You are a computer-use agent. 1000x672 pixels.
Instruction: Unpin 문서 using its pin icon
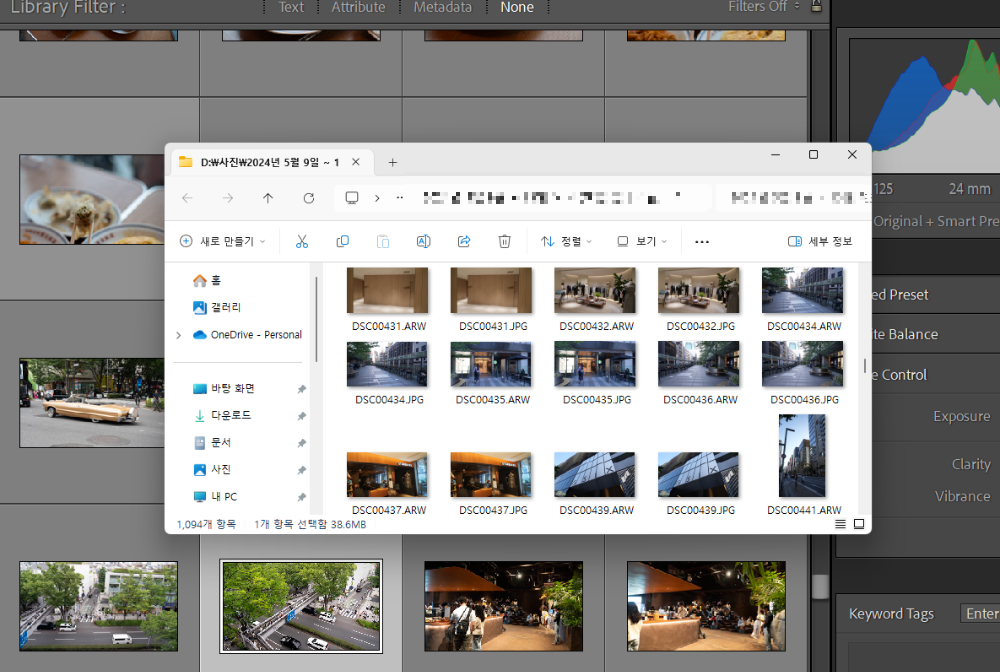302,443
